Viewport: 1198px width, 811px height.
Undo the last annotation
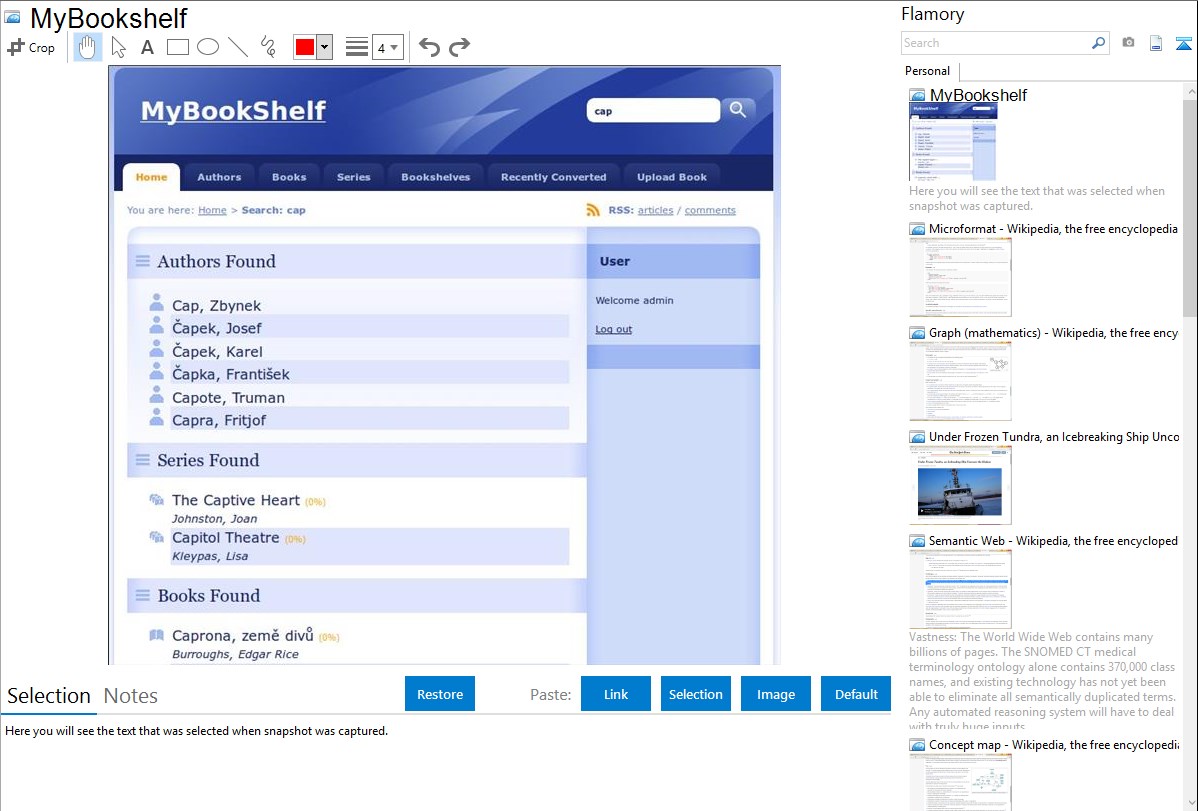pos(429,47)
